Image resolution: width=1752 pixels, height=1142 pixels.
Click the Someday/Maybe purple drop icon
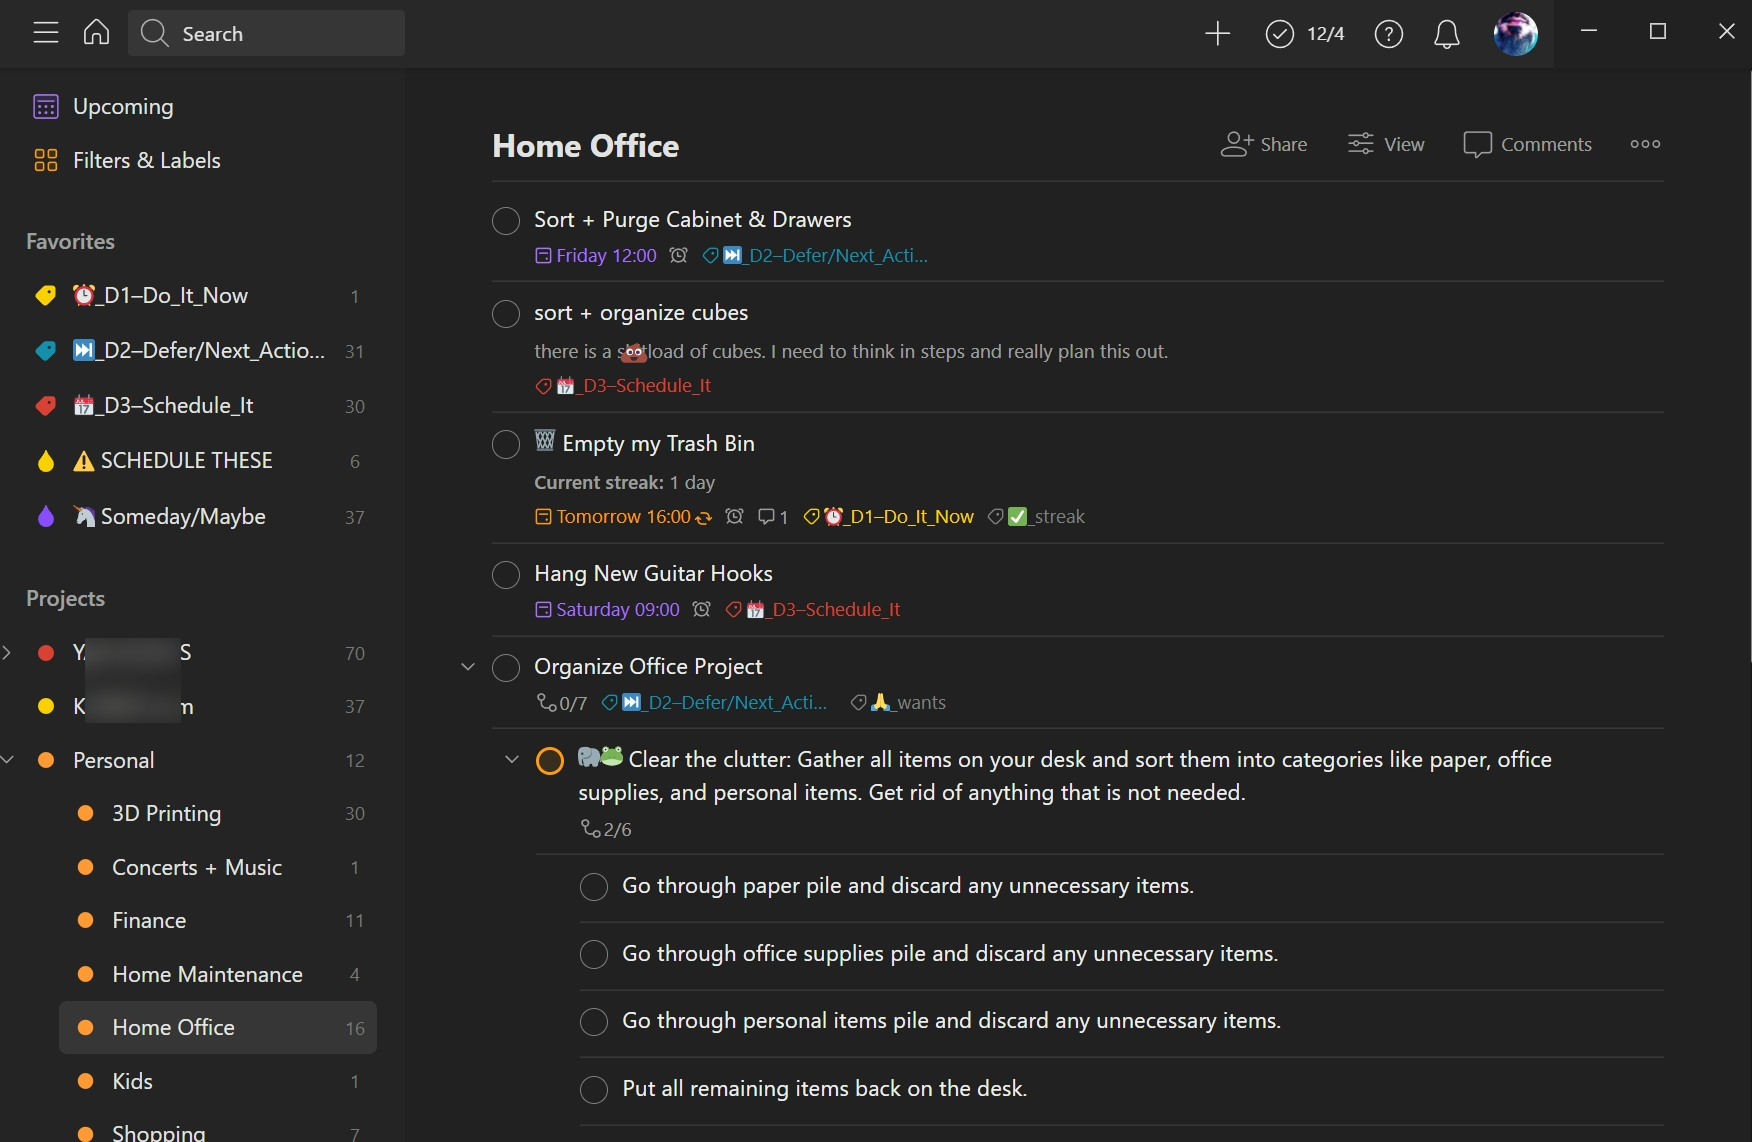pyautogui.click(x=46, y=516)
